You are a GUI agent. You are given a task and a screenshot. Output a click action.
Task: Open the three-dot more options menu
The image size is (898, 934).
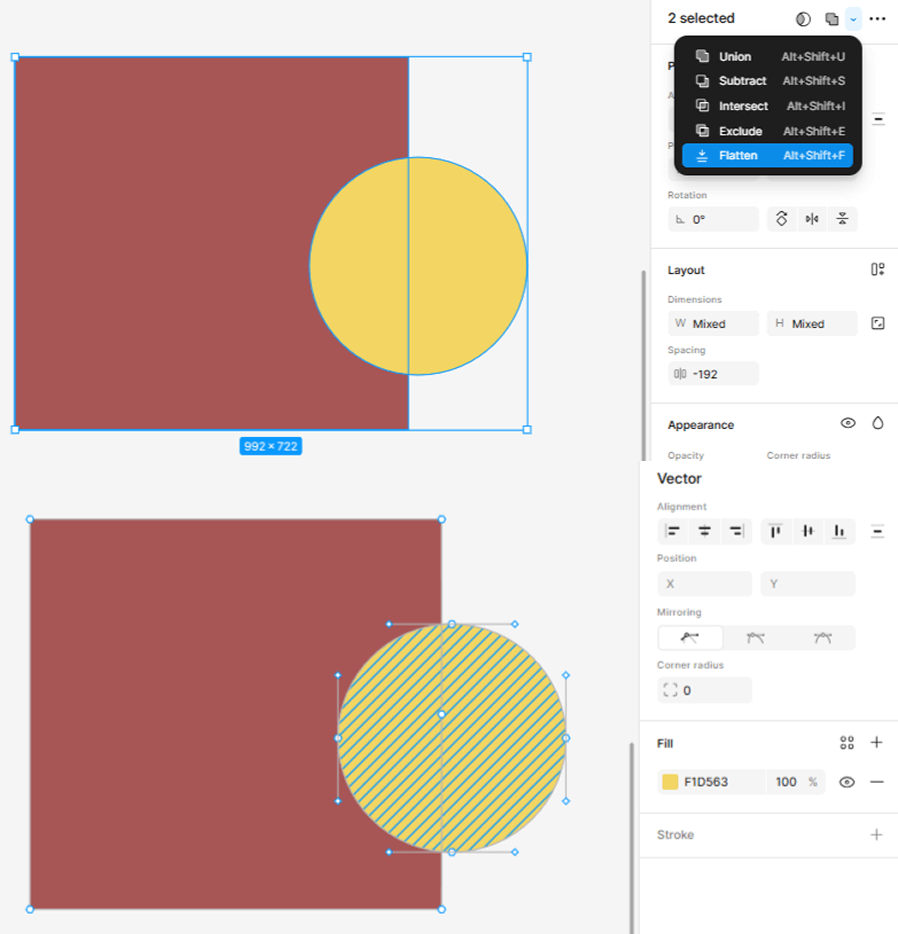pos(877,19)
